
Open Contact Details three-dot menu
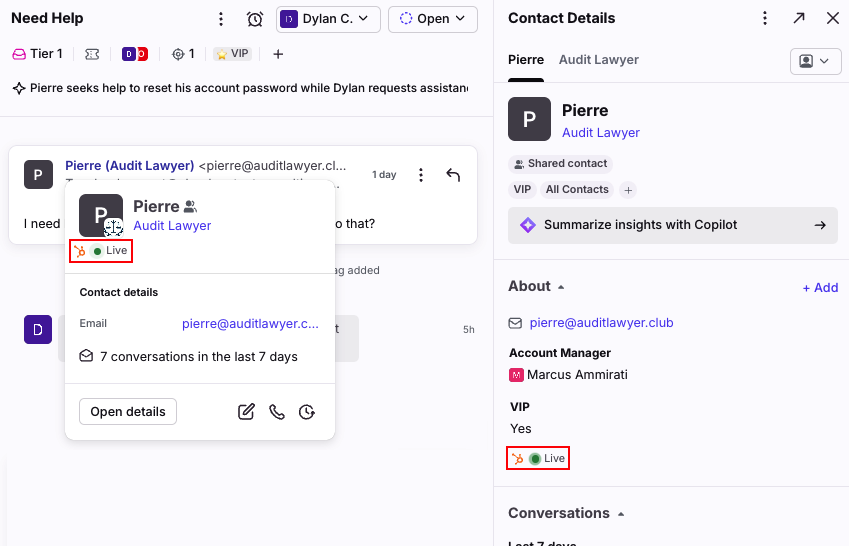765,18
